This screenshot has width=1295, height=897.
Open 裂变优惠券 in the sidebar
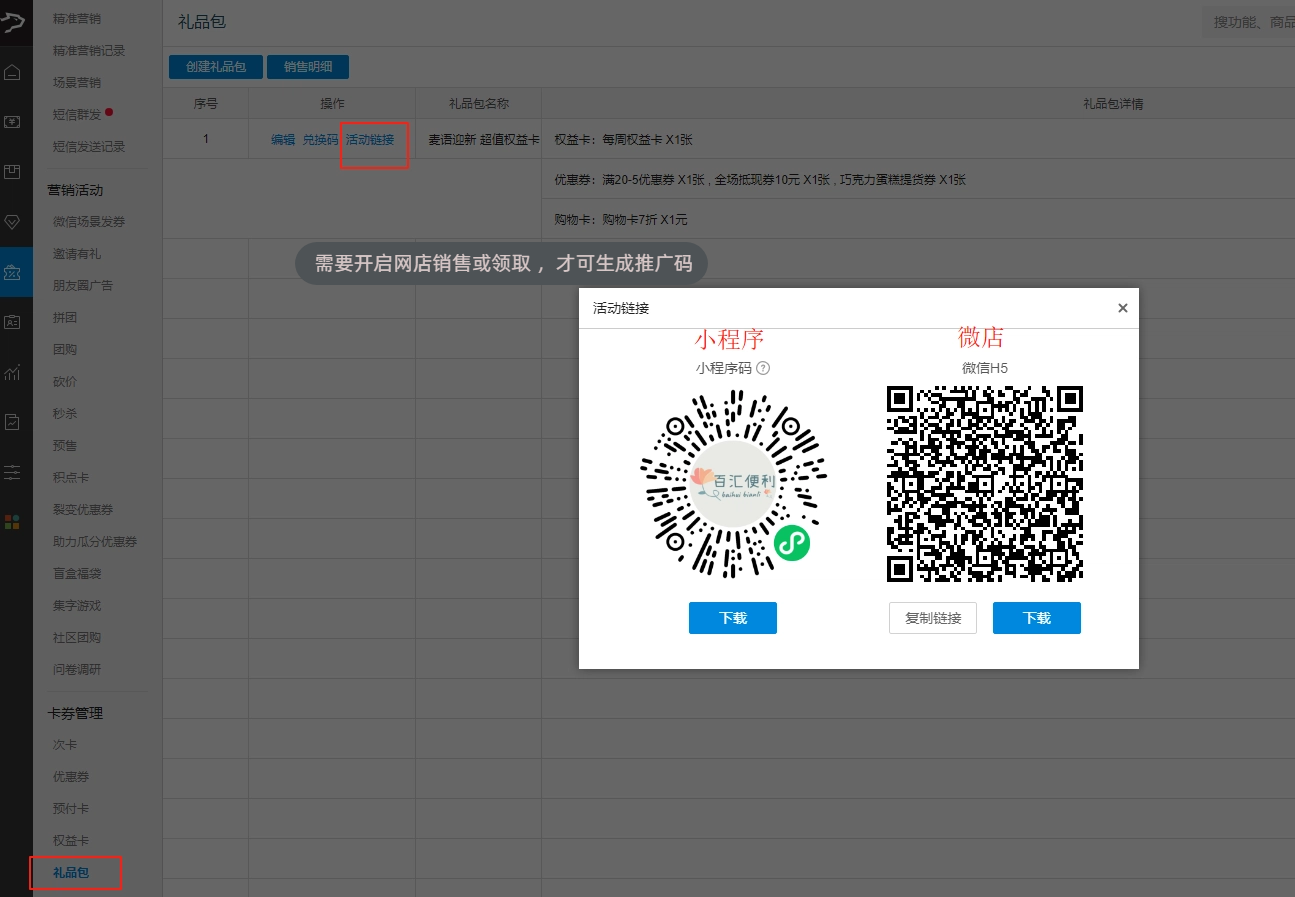(x=83, y=509)
